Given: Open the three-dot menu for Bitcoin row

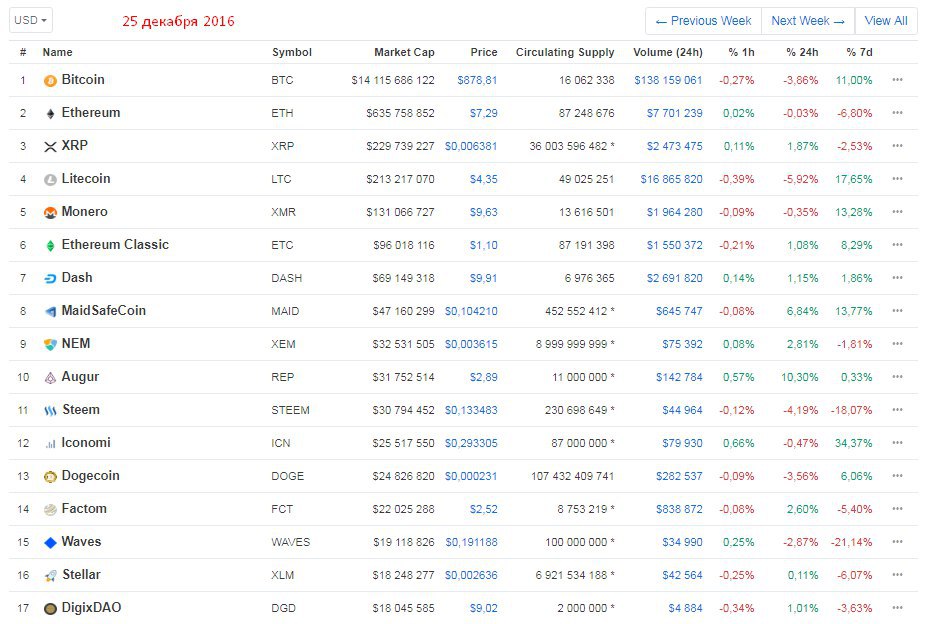Looking at the screenshot, I should point(898,80).
